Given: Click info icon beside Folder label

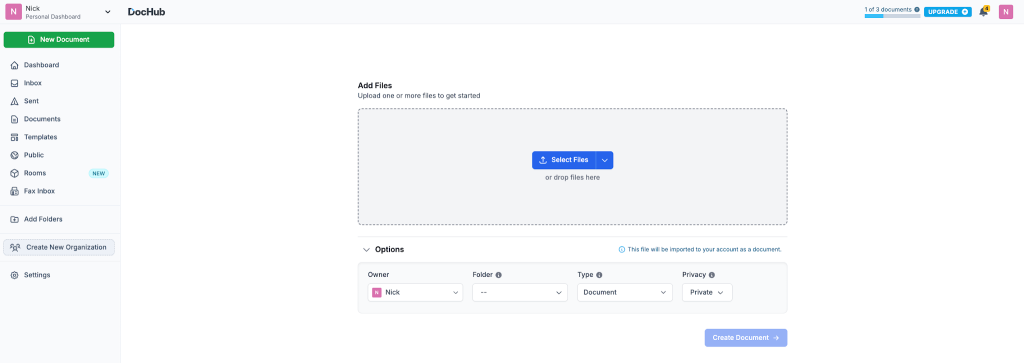Looking at the screenshot, I should click(x=498, y=276).
